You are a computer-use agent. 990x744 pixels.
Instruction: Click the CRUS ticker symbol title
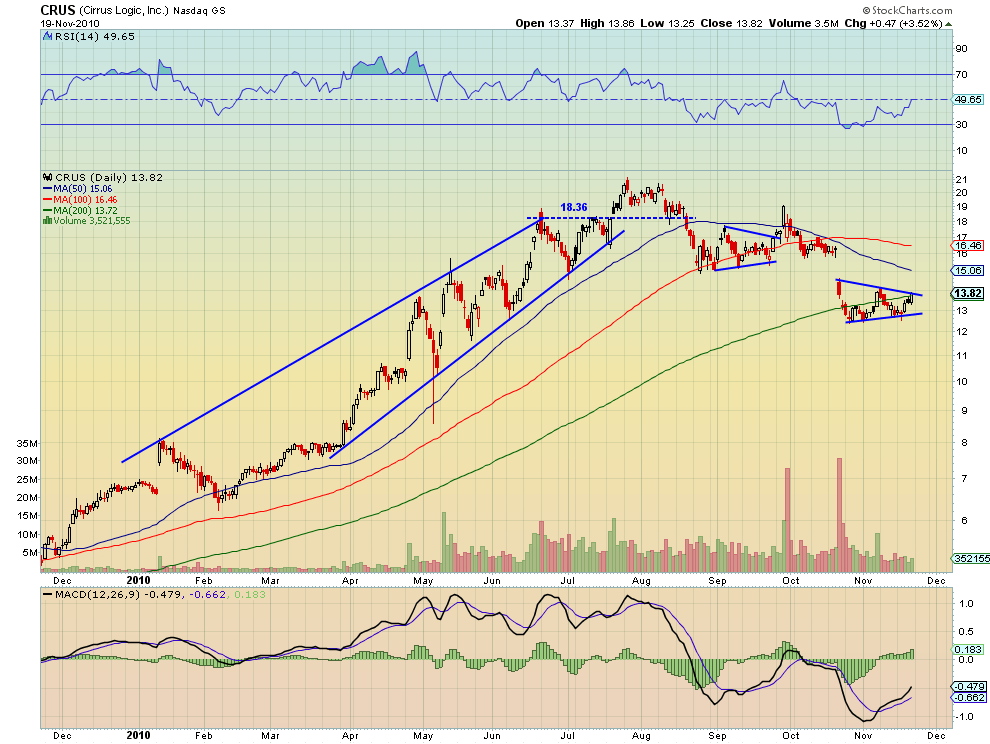tap(57, 10)
